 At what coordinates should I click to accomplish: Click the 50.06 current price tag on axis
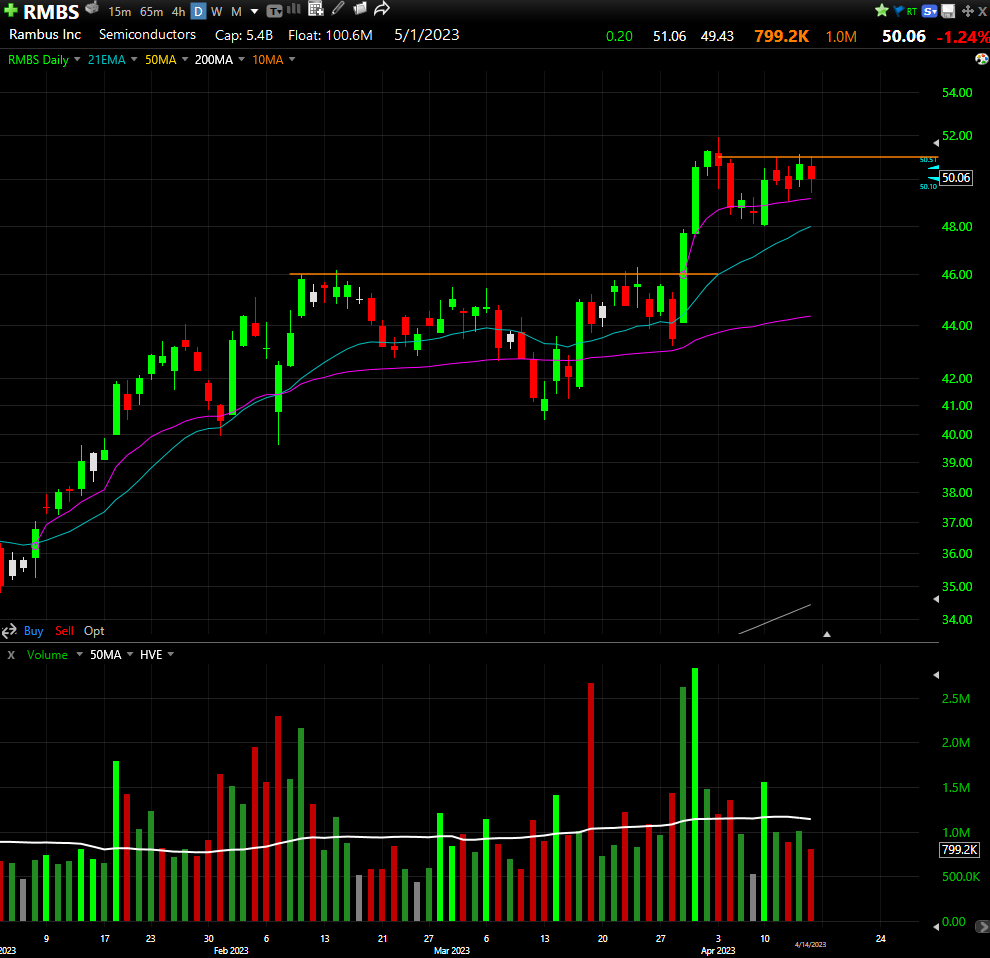956,178
